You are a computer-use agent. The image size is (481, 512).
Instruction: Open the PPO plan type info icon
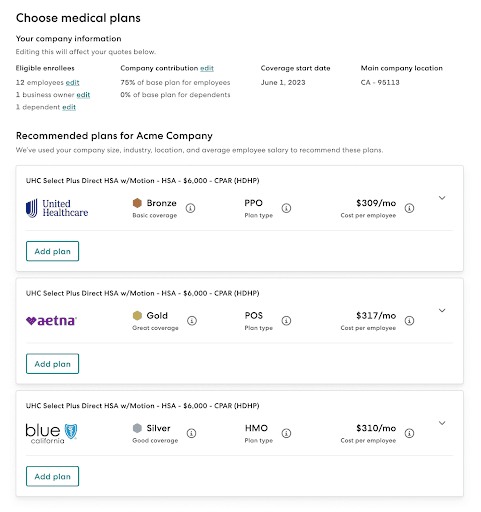pyautogui.click(x=286, y=208)
